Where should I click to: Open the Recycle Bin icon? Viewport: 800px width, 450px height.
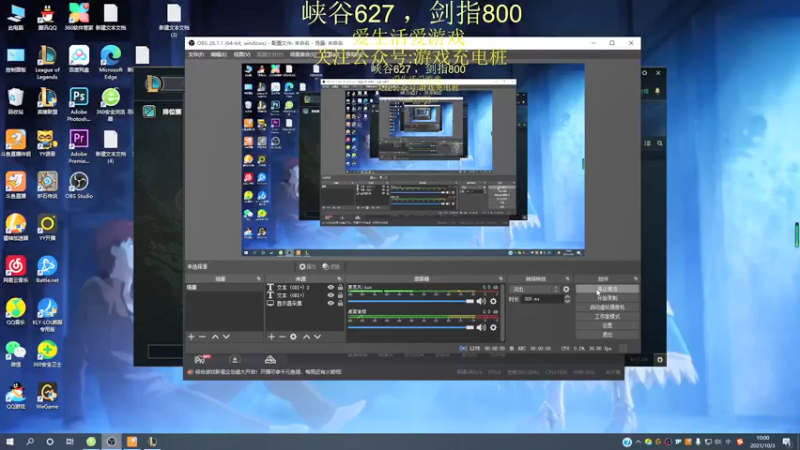tap(15, 101)
